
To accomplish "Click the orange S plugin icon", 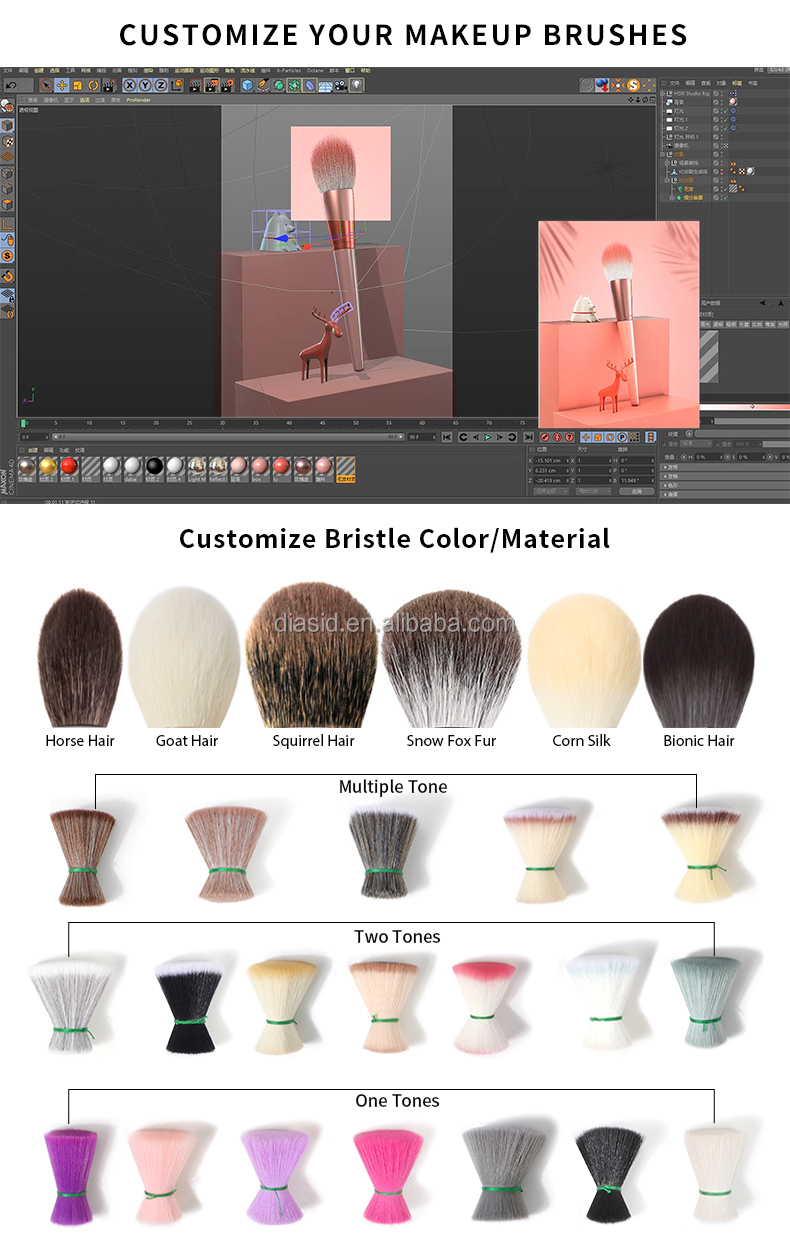I will click(633, 85).
